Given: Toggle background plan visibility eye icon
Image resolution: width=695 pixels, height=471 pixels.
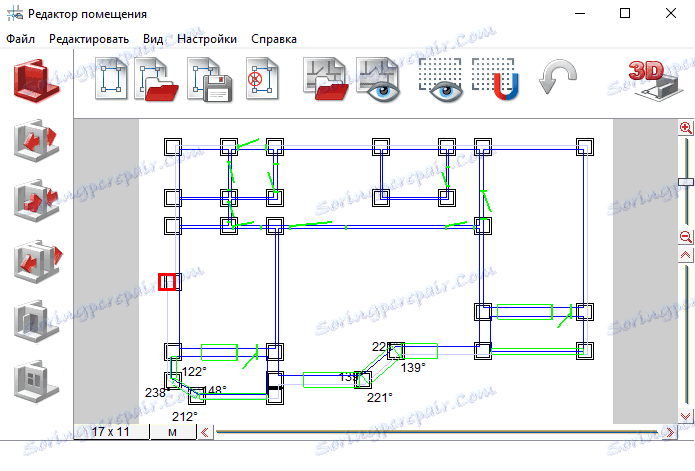Looking at the screenshot, I should [379, 79].
